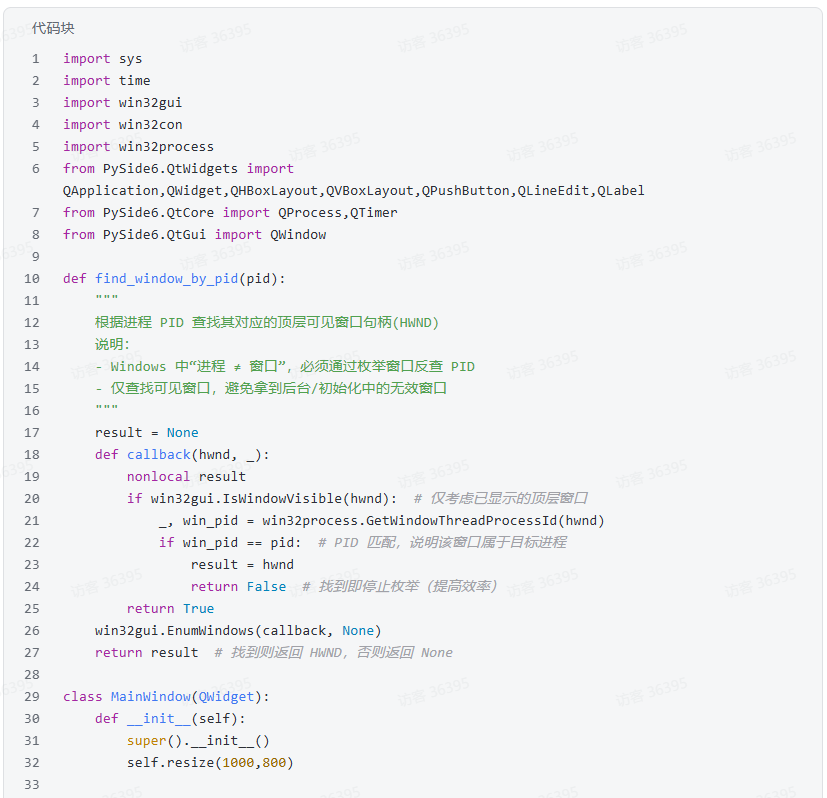Click the win32gui.EnumWindows call line

pyautogui.click(x=238, y=631)
